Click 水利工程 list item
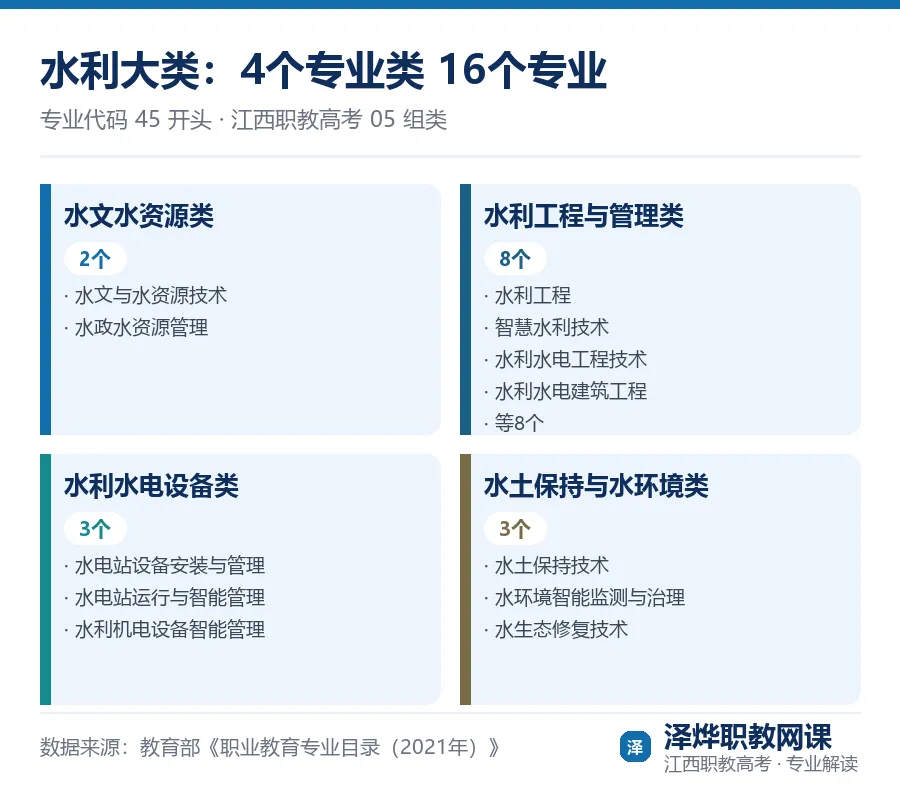The height and width of the screenshot is (790, 900). 527,296
